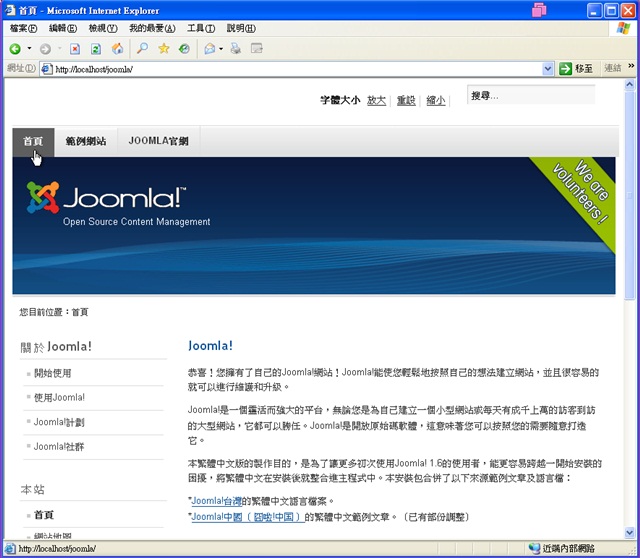
Task: Open the 檔案(F) menu
Action: (23, 28)
